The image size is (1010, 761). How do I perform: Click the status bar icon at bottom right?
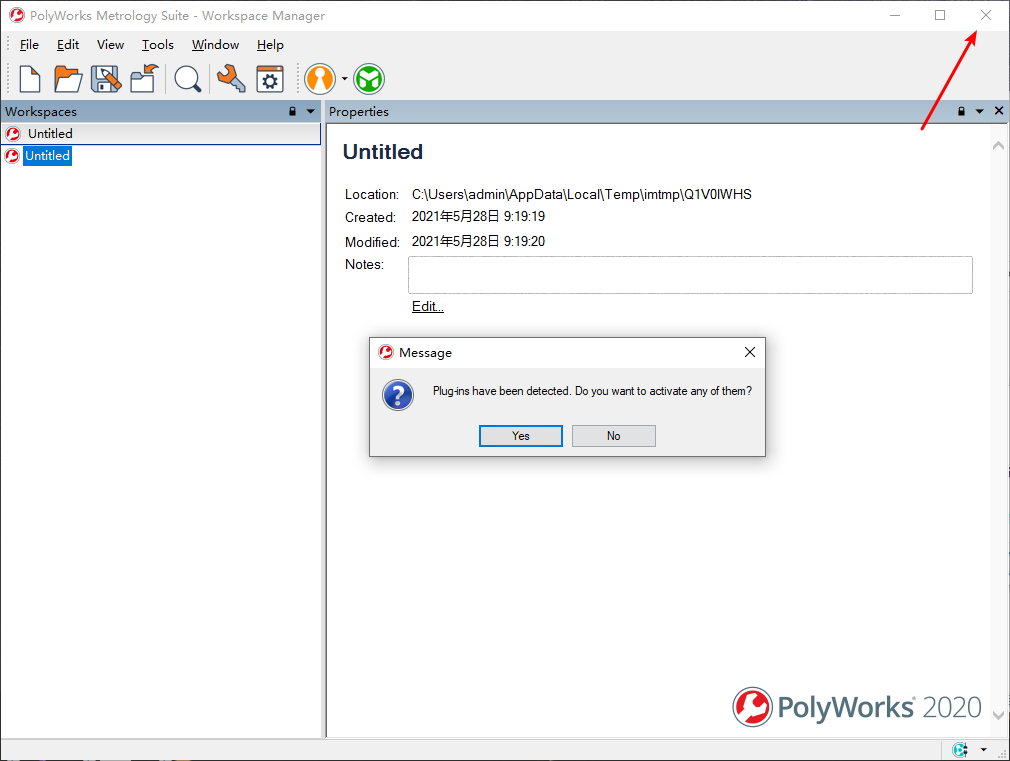pos(960,749)
